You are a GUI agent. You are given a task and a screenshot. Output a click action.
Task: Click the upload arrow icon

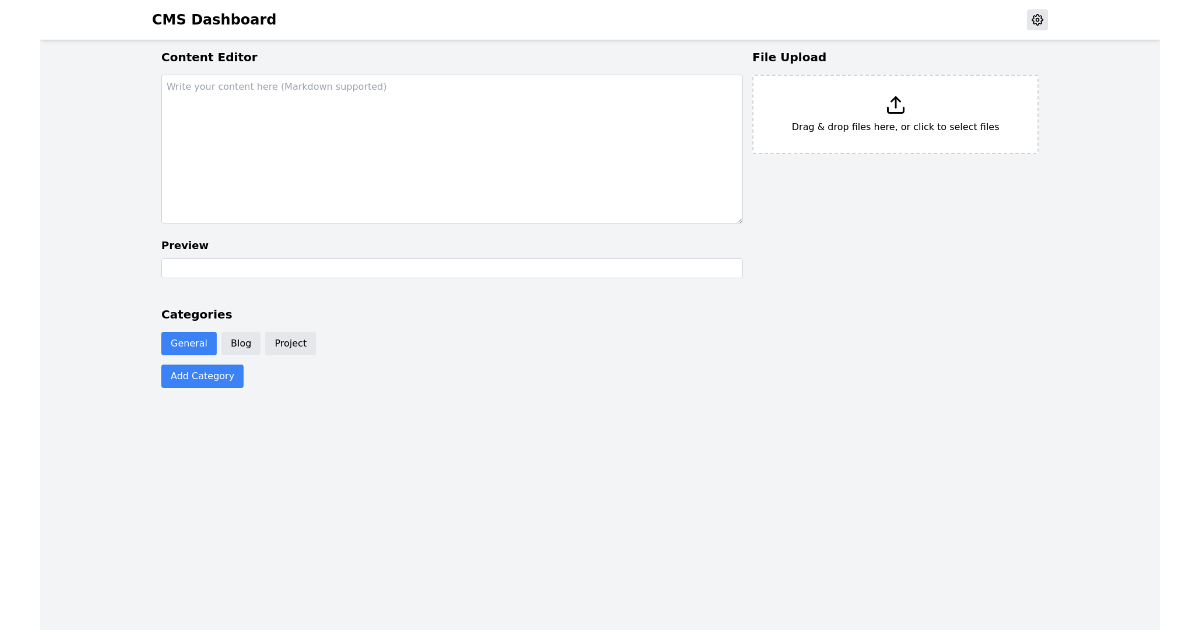coord(895,104)
